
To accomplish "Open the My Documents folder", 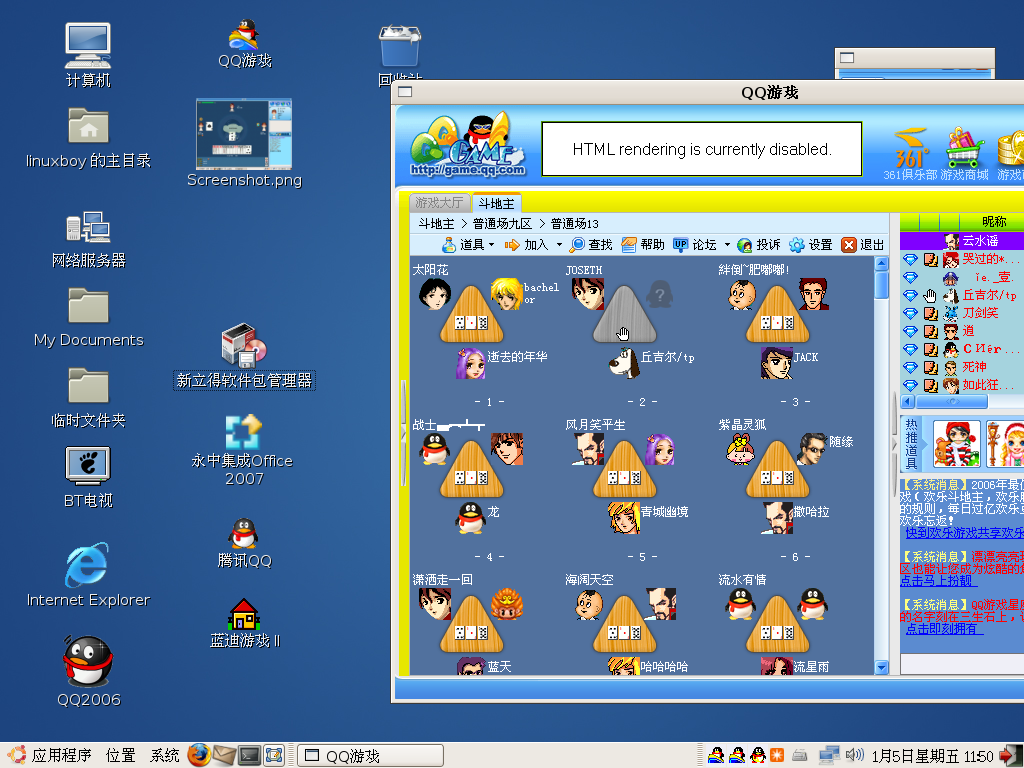I will 88,318.
